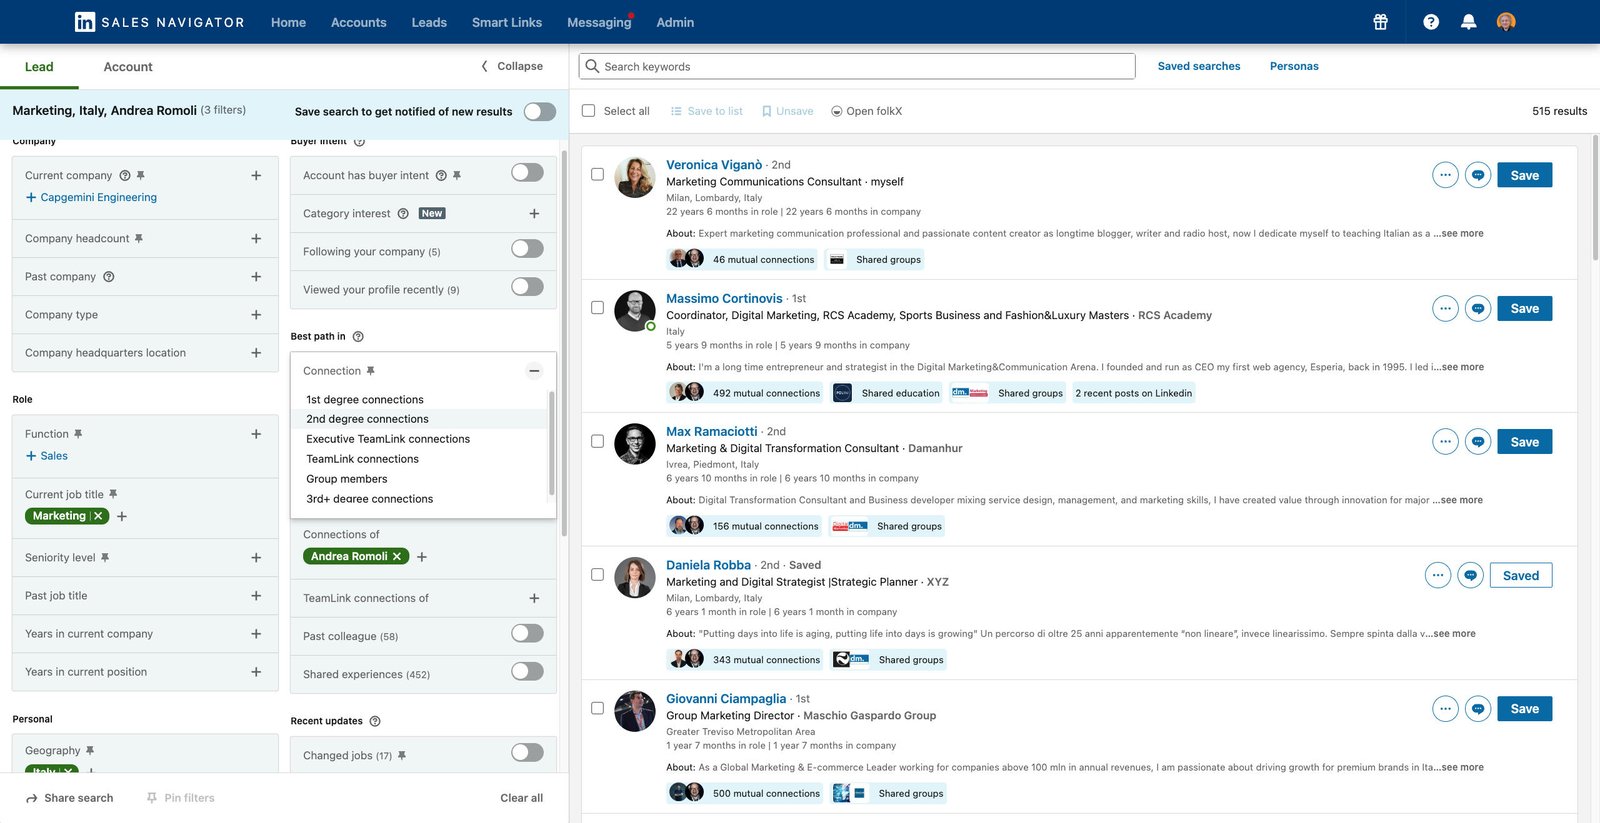Click the Best path in info icon
Viewport: 1600px width, 823px height.
pos(358,336)
